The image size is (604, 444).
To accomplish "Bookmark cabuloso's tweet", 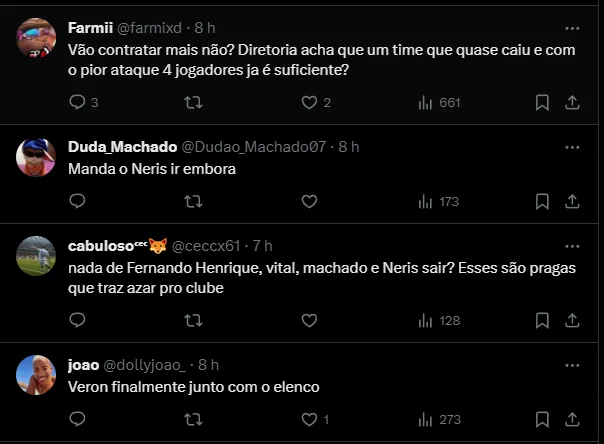I will pyautogui.click(x=541, y=320).
